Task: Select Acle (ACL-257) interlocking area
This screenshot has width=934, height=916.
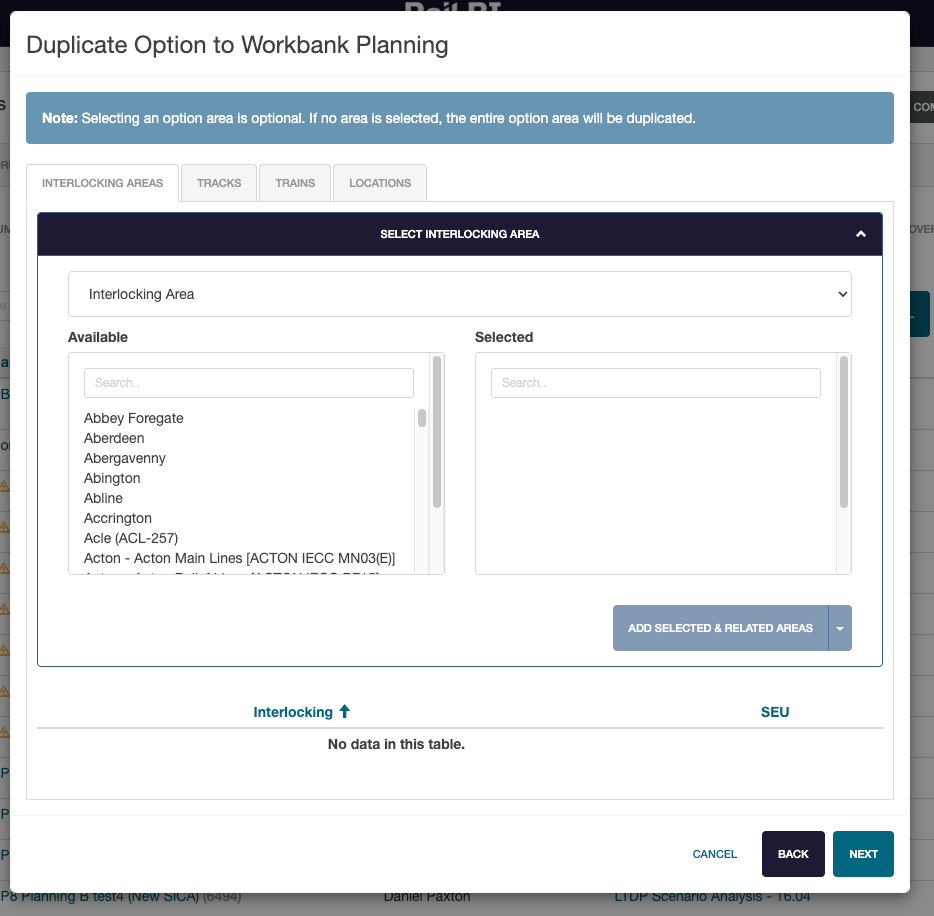Action: click(x=131, y=538)
